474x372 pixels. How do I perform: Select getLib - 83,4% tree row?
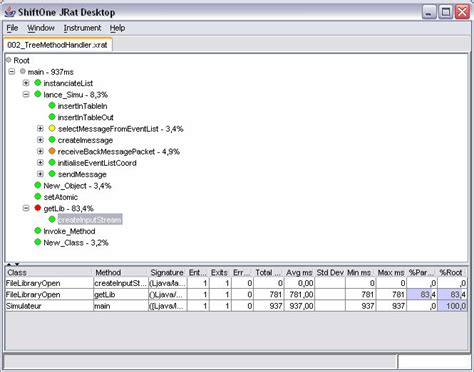[x=68, y=209]
